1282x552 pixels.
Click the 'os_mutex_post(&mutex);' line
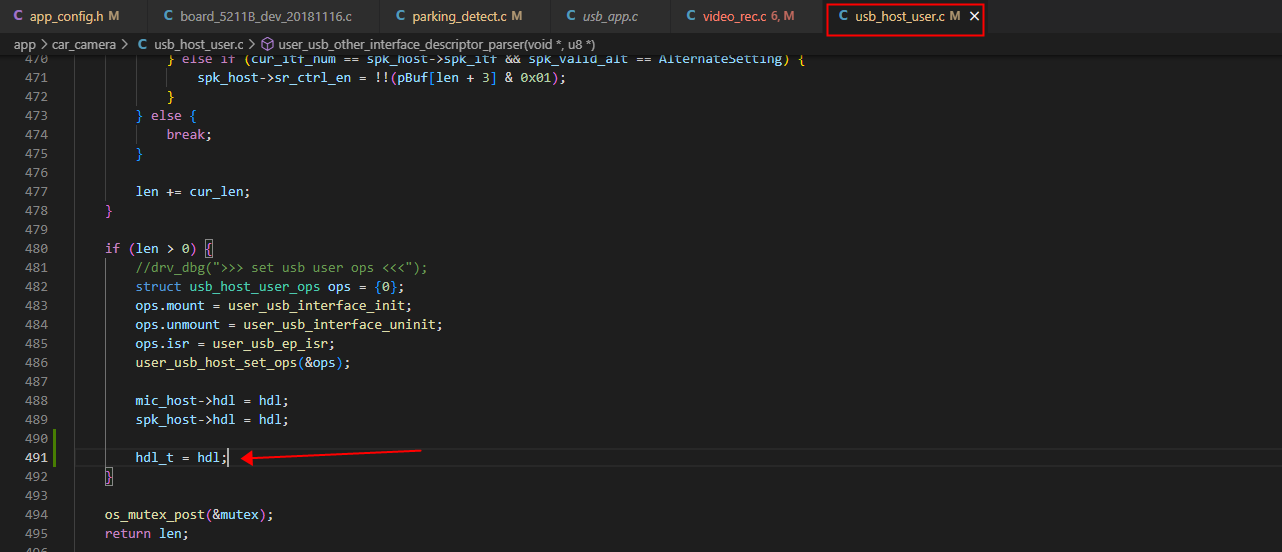(189, 515)
